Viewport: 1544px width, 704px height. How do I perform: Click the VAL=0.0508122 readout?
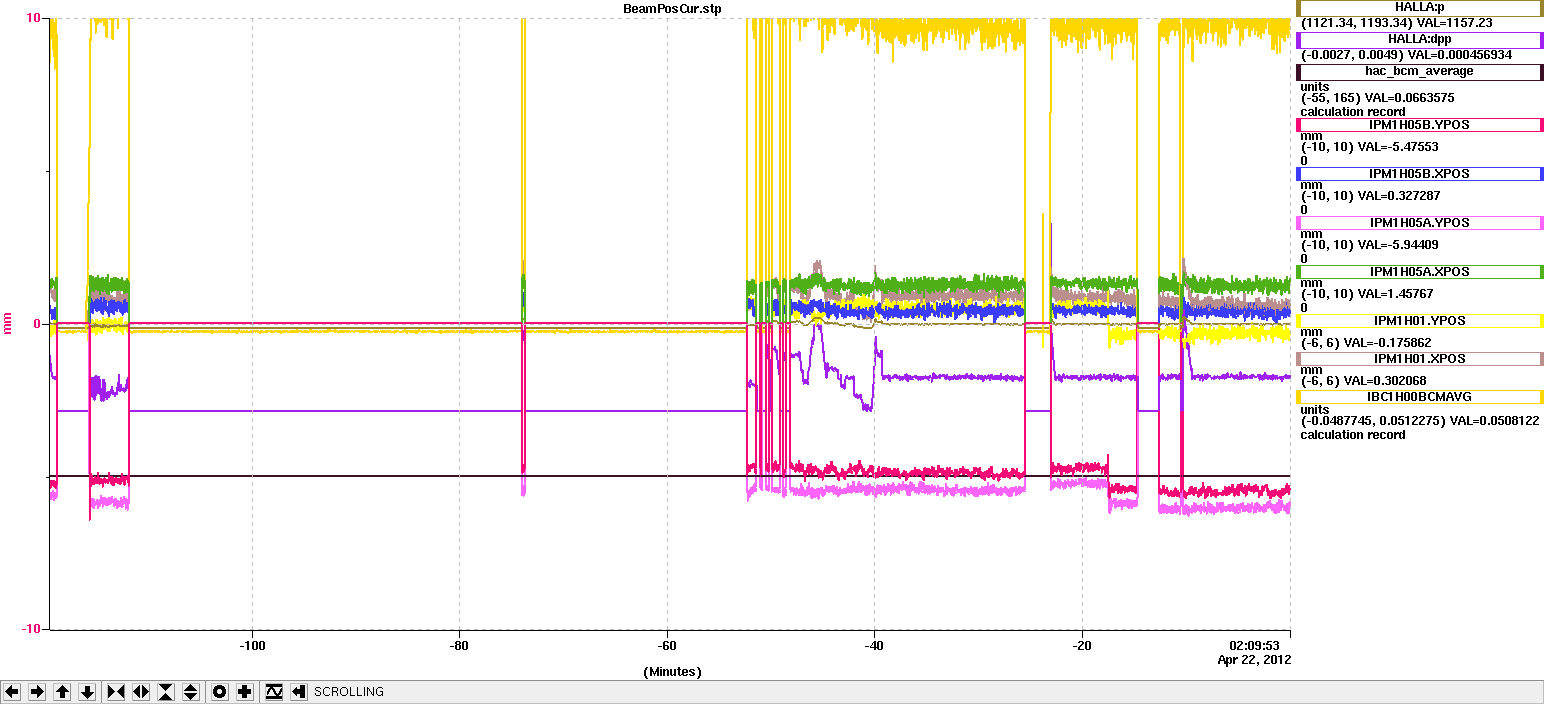tap(1494, 421)
